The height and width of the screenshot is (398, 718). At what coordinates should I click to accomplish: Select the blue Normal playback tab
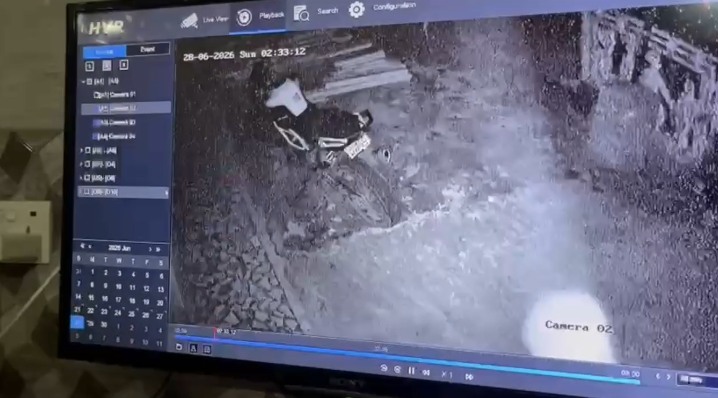click(104, 52)
